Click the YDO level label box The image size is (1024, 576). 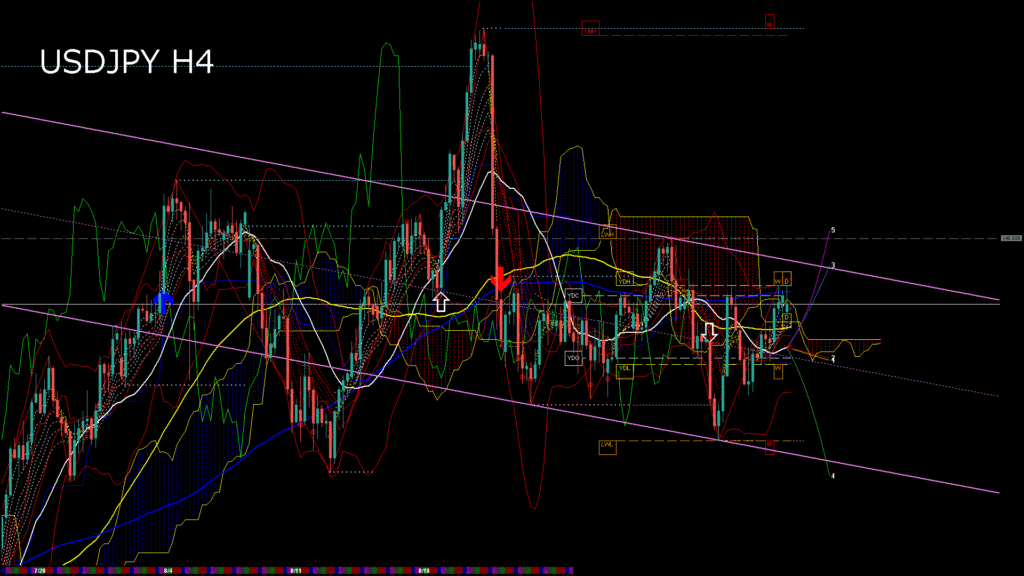point(573,357)
